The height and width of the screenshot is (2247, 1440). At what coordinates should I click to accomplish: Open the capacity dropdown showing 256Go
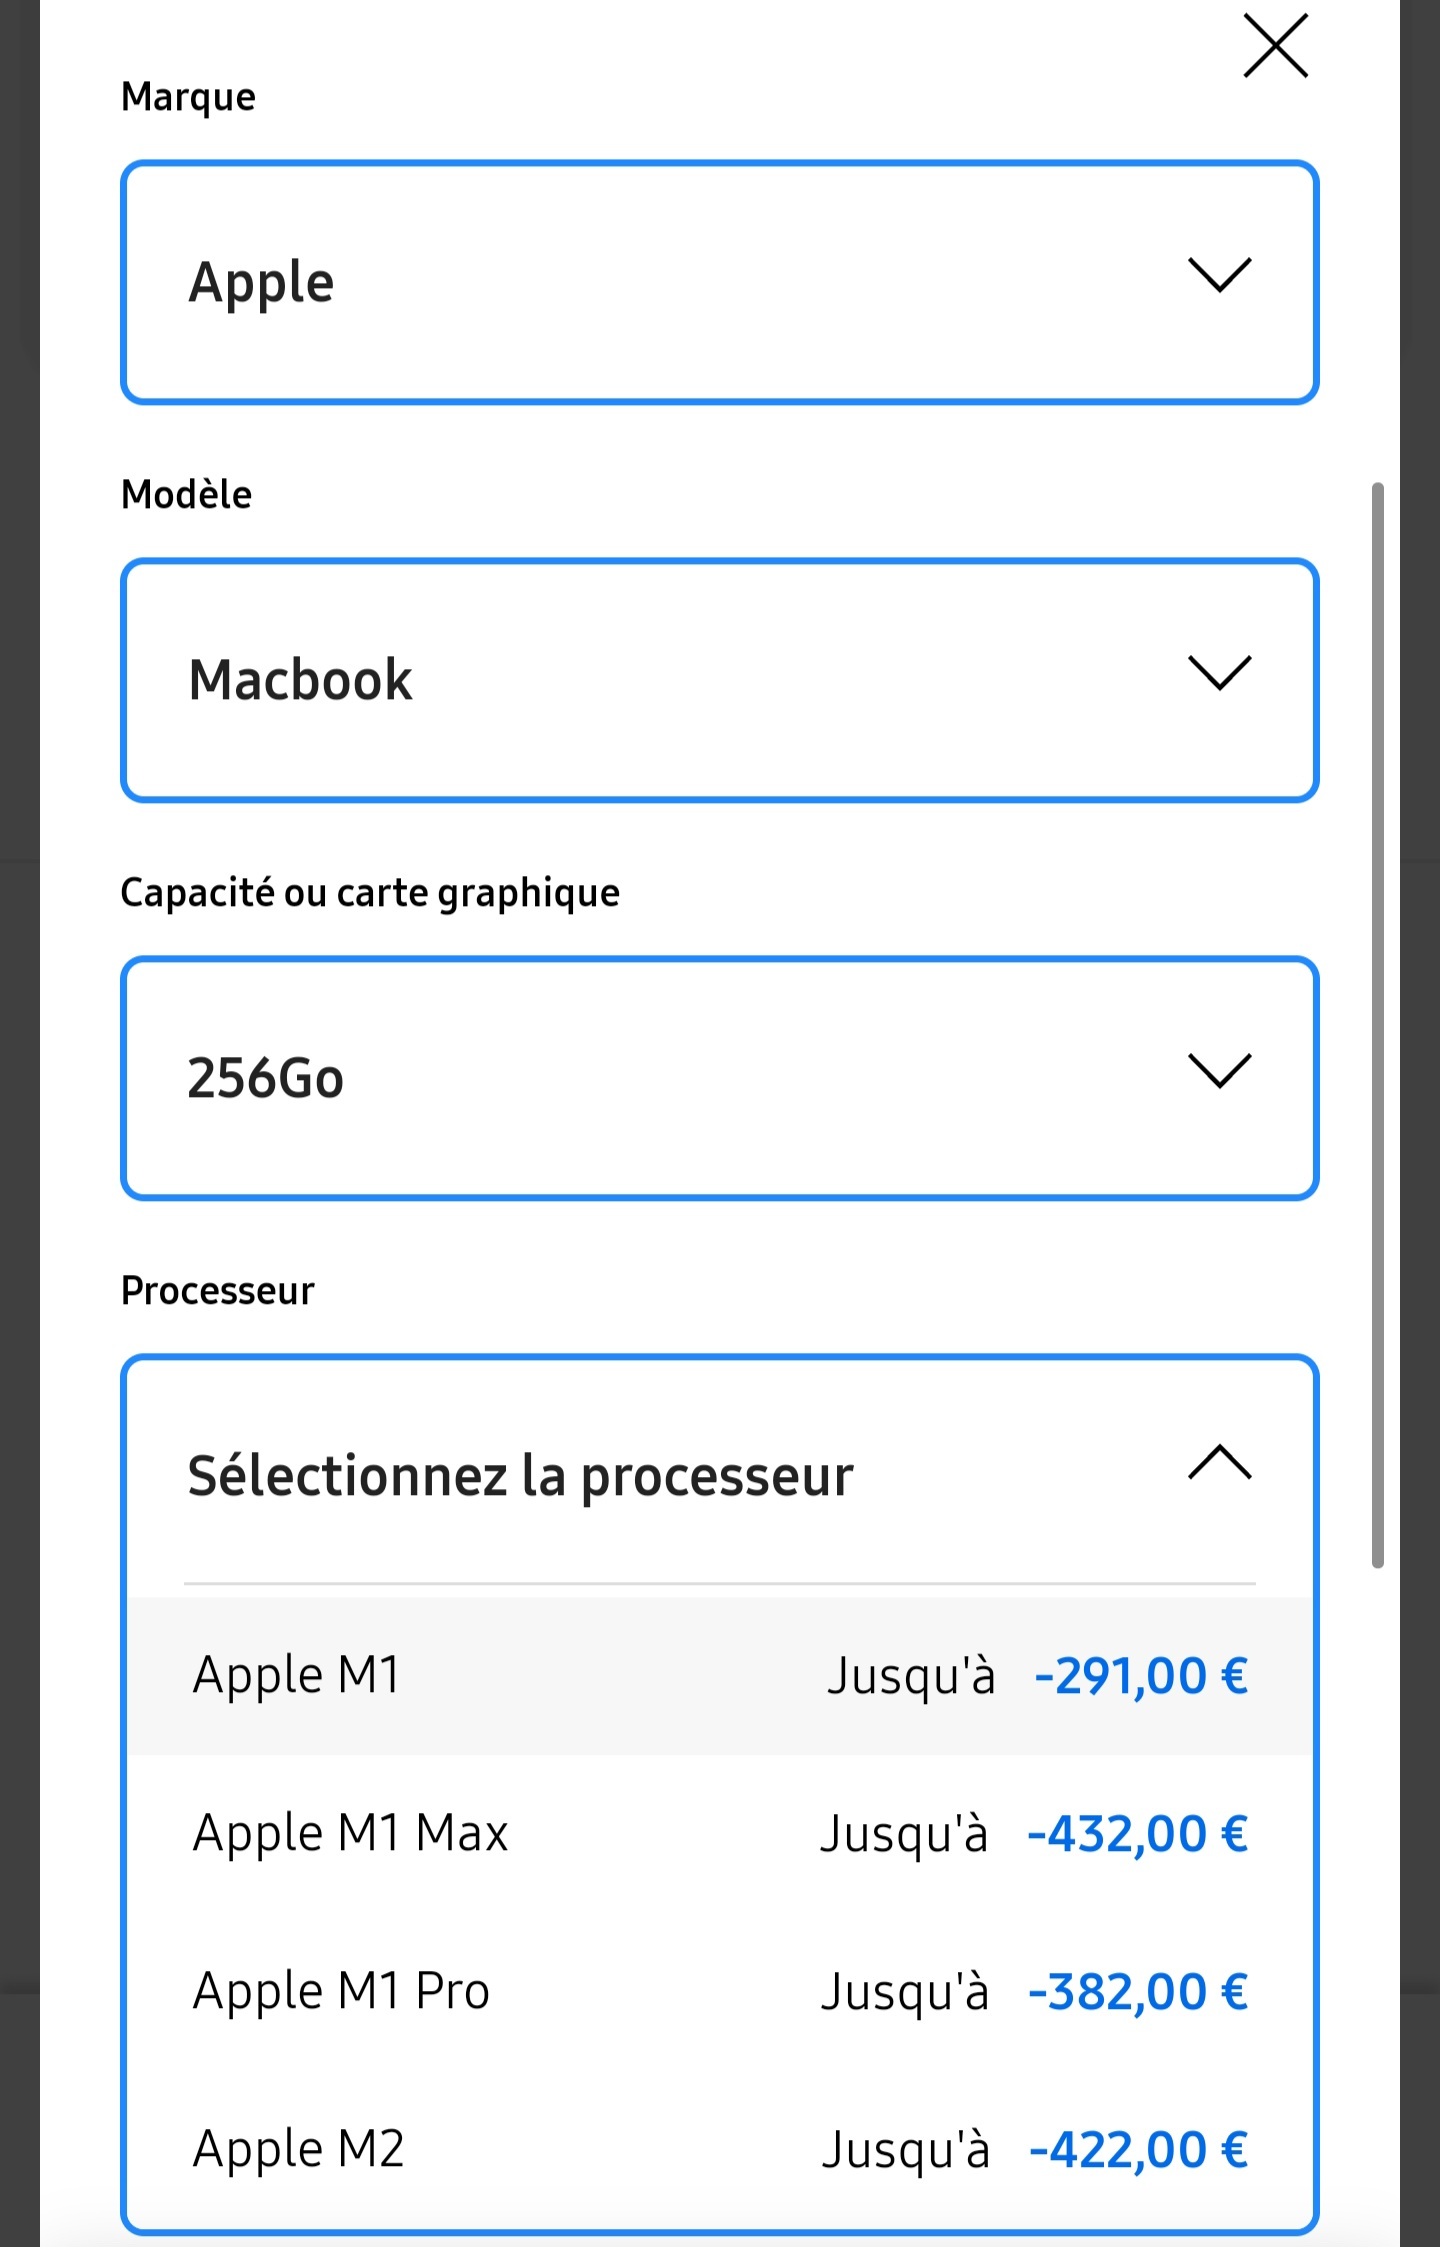[719, 1078]
